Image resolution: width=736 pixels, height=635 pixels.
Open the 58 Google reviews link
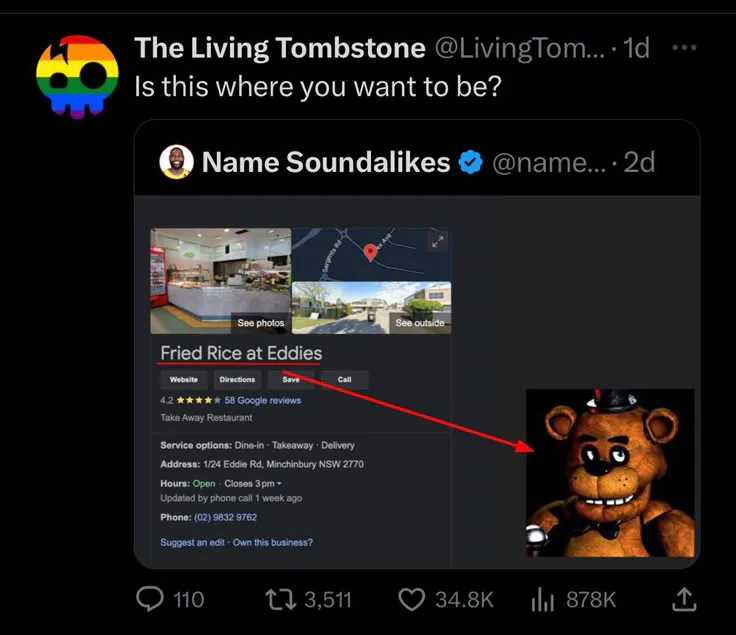point(262,400)
